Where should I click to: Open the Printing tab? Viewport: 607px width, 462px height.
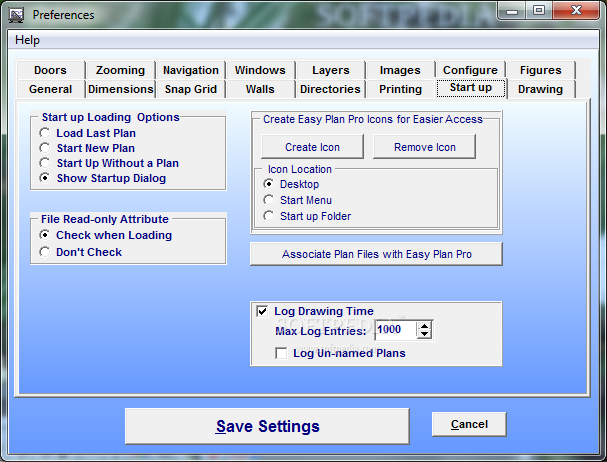(x=400, y=89)
